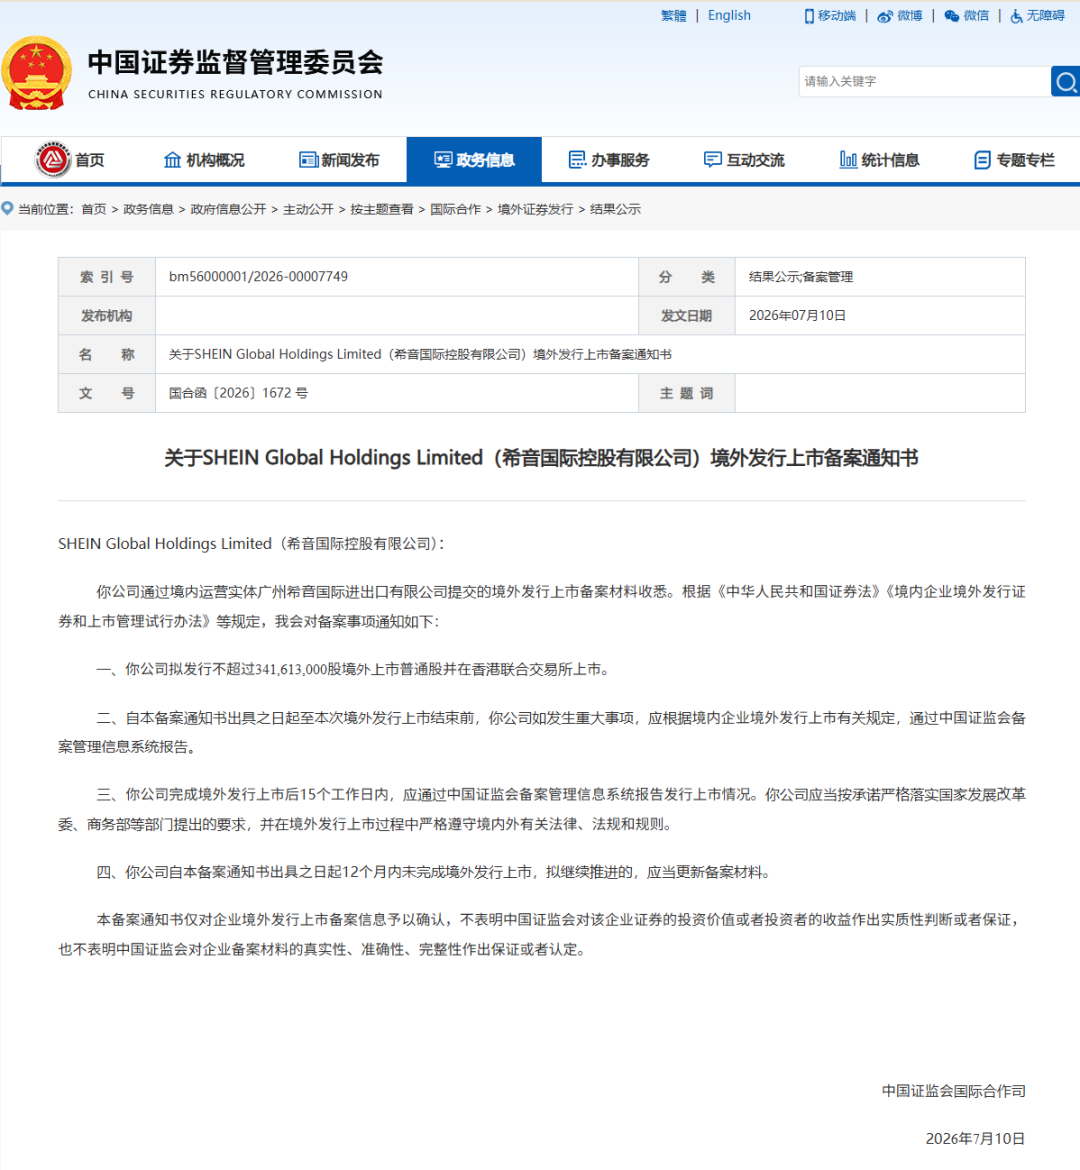Screen dimensions: 1080x1170
Task: Open the 专题专栏 navigation tab
Action: click(1014, 160)
